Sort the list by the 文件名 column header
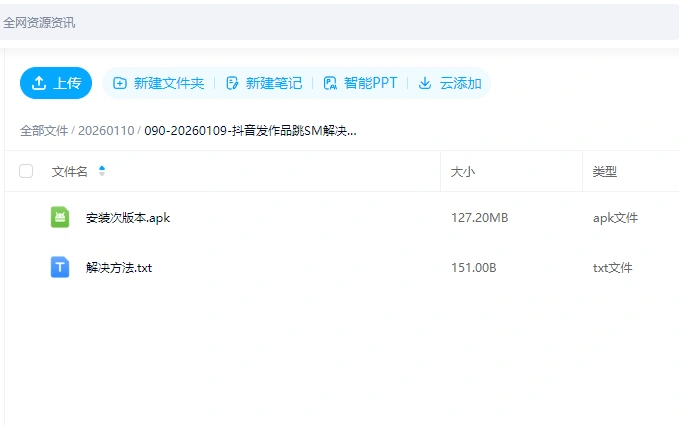 coord(70,171)
